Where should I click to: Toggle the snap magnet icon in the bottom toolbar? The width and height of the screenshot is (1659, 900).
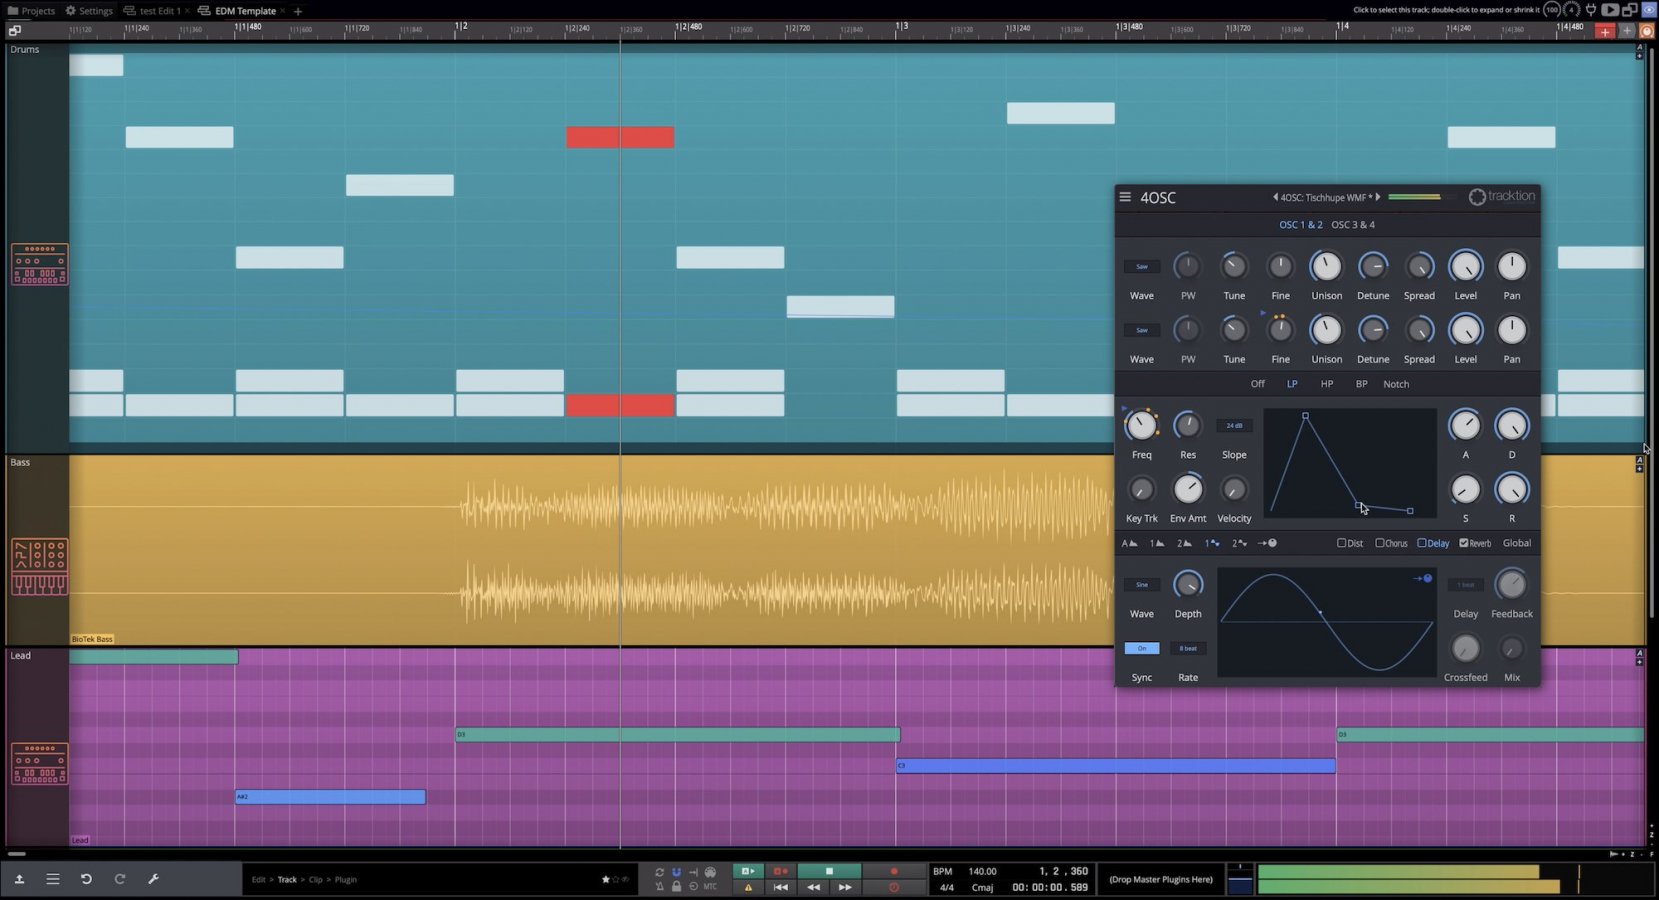pos(676,872)
